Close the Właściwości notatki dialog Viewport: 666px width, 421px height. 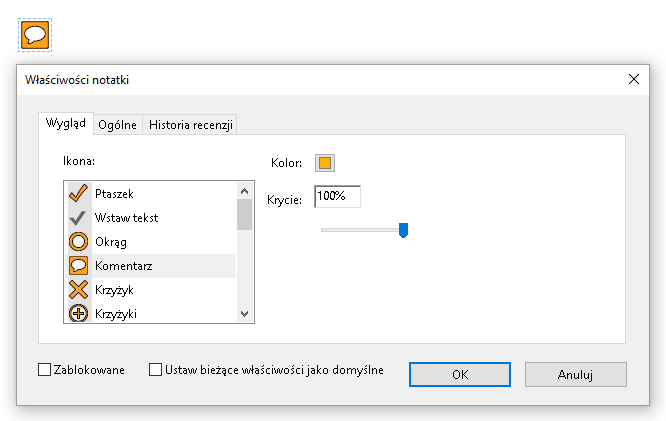tap(633, 79)
